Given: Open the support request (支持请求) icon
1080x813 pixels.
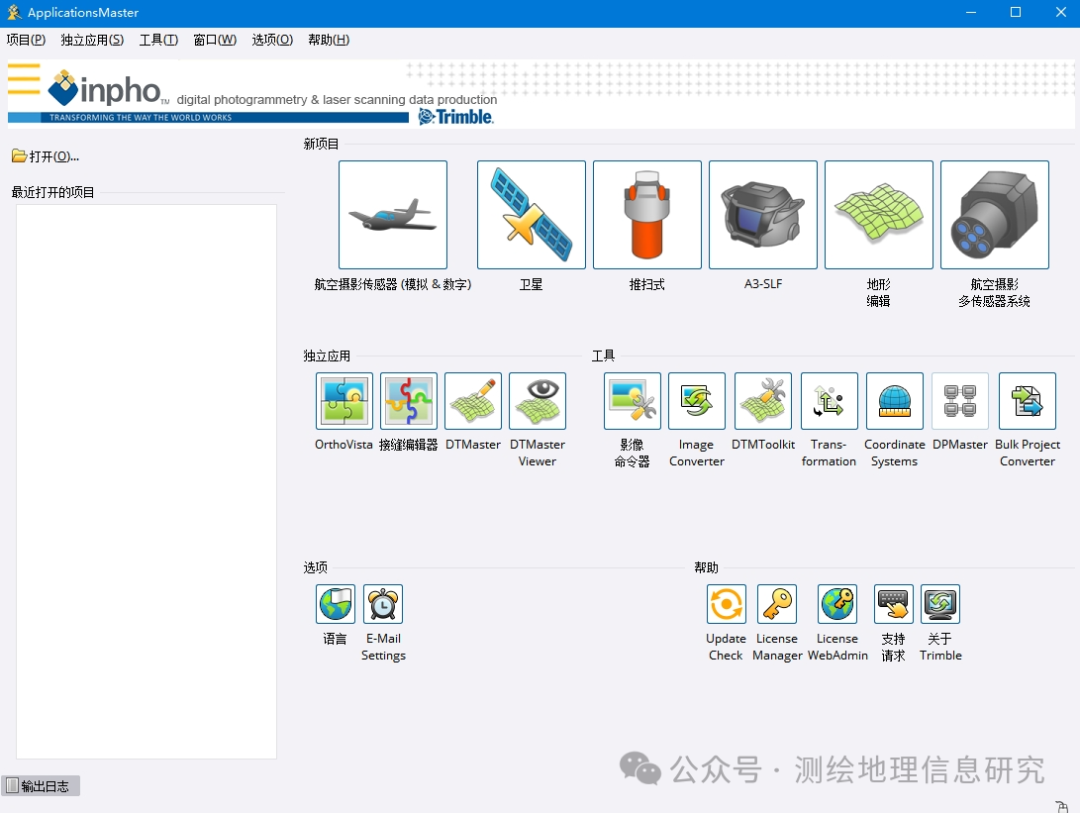Looking at the screenshot, I should 893,604.
